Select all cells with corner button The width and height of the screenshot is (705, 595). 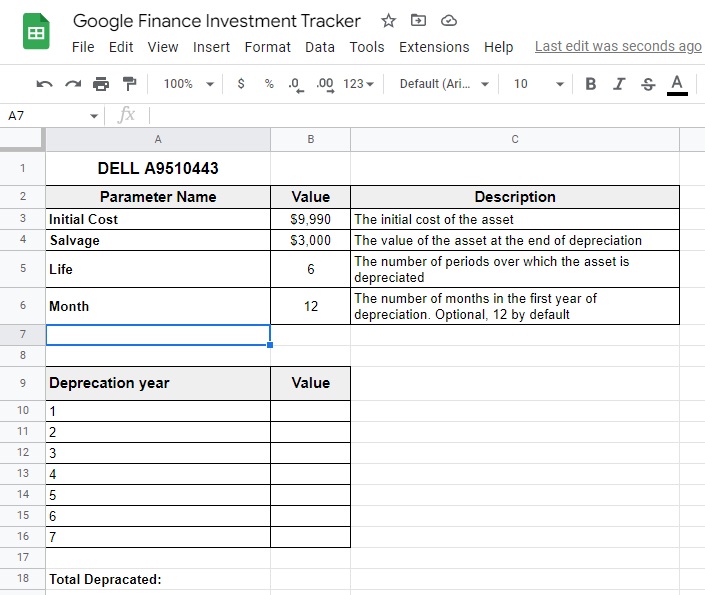22,139
